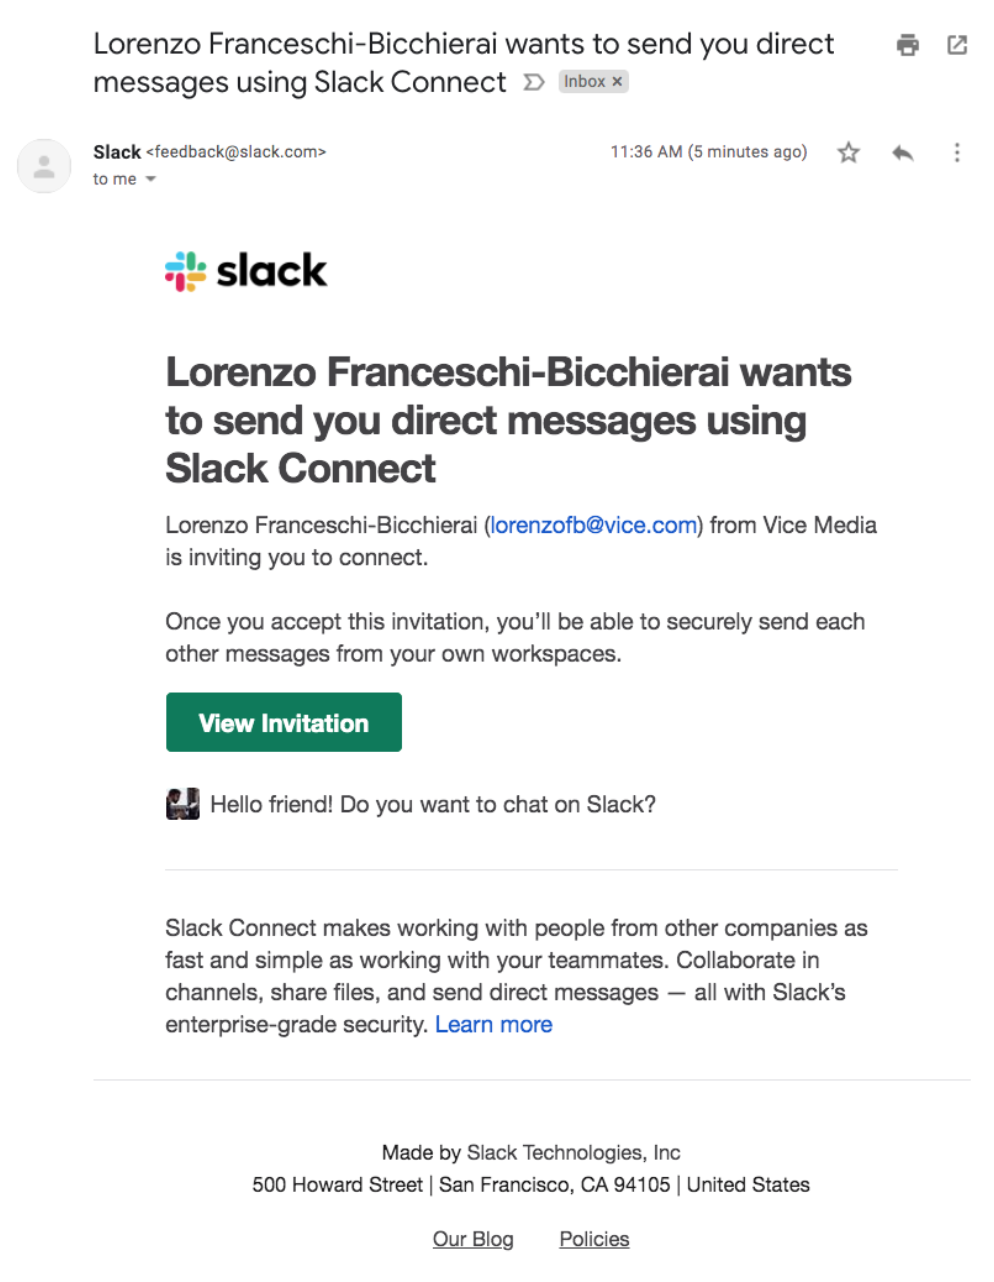994x1282 pixels.
Task: Click the Slack sender name
Action: click(x=117, y=152)
